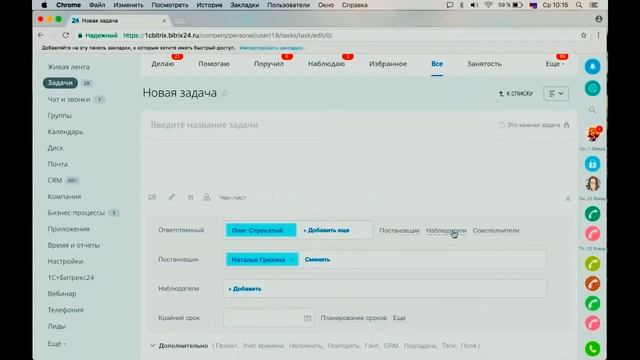This screenshot has height=360, width=640.
Task: Open the История menu in the menu bar
Action: click(209, 5)
